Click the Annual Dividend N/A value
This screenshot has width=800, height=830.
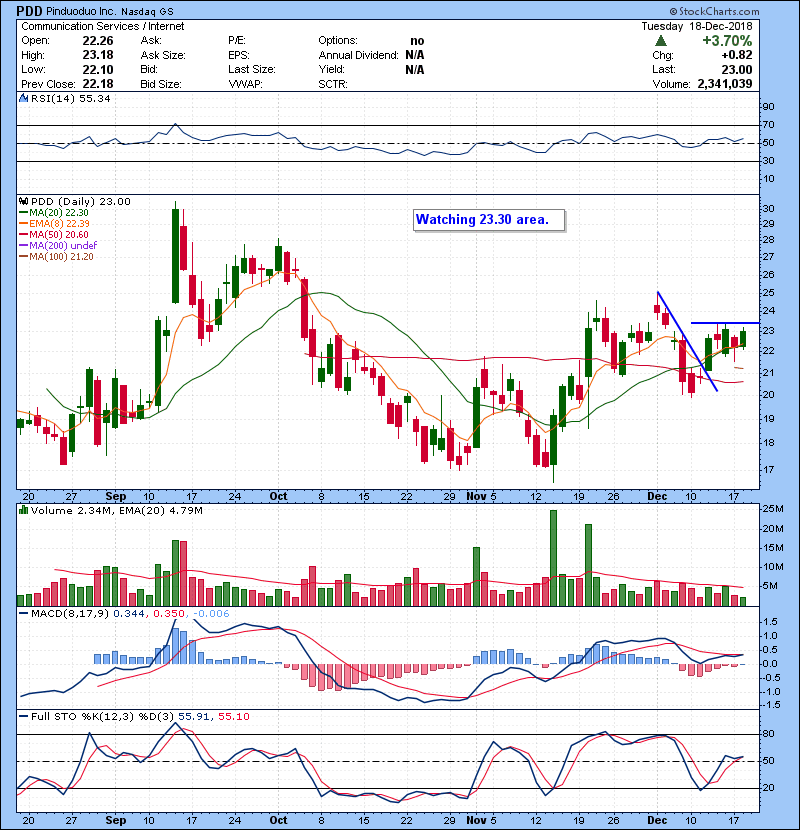[415, 55]
